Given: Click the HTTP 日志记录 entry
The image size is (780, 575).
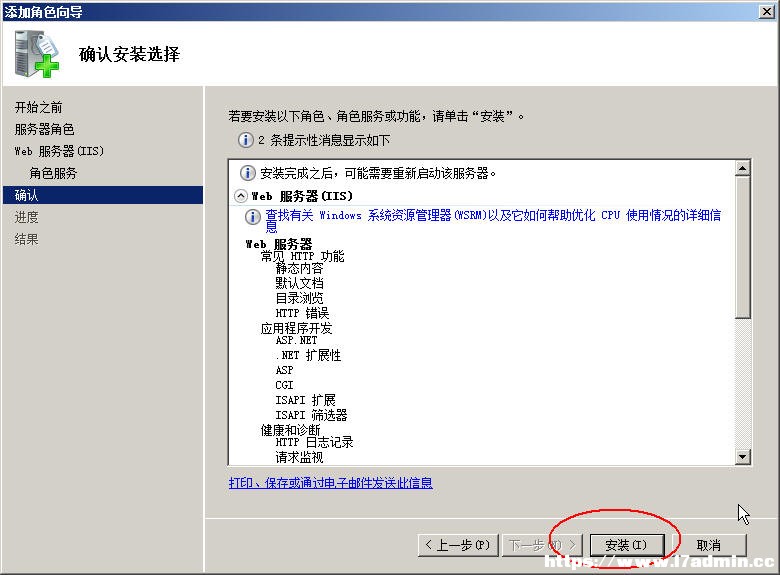Looking at the screenshot, I should (314, 442).
